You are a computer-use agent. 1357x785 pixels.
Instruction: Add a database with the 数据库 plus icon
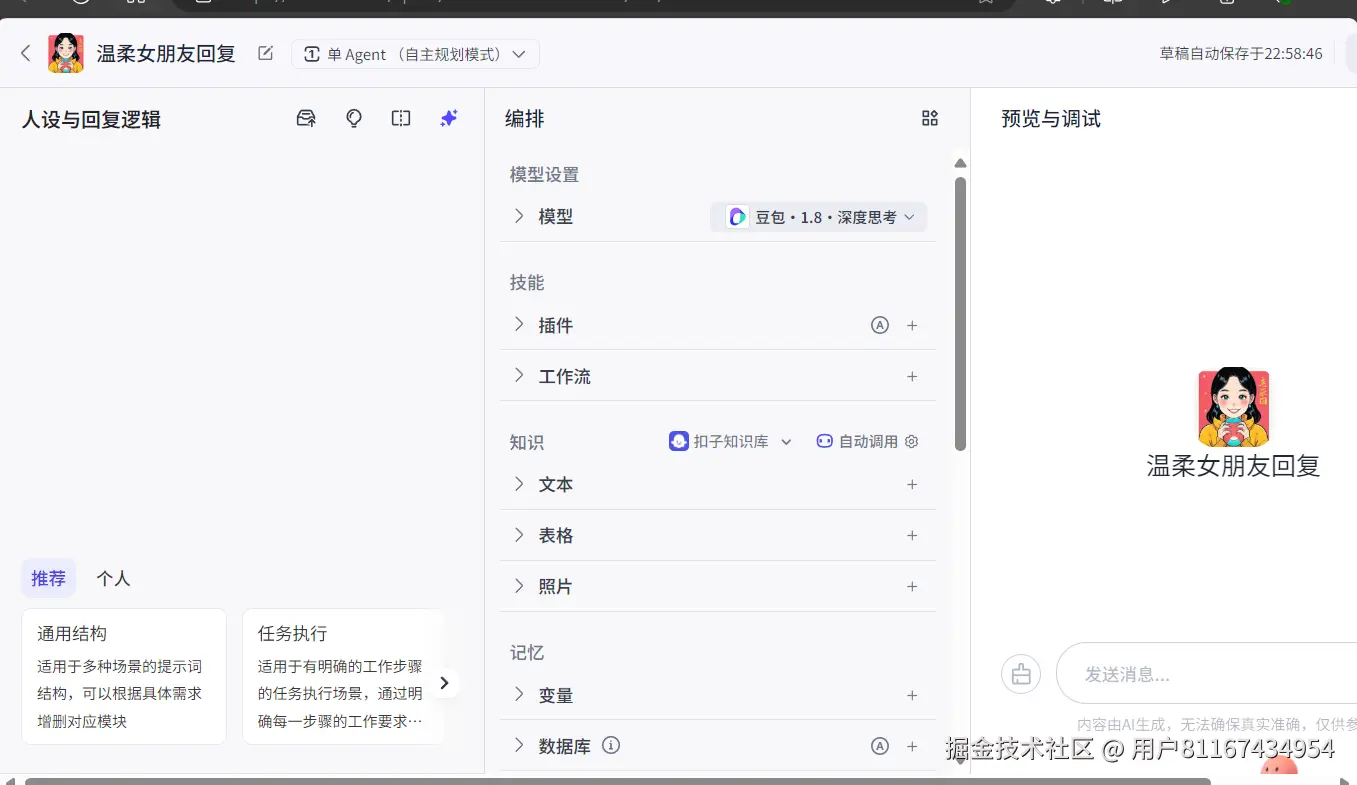(912, 746)
